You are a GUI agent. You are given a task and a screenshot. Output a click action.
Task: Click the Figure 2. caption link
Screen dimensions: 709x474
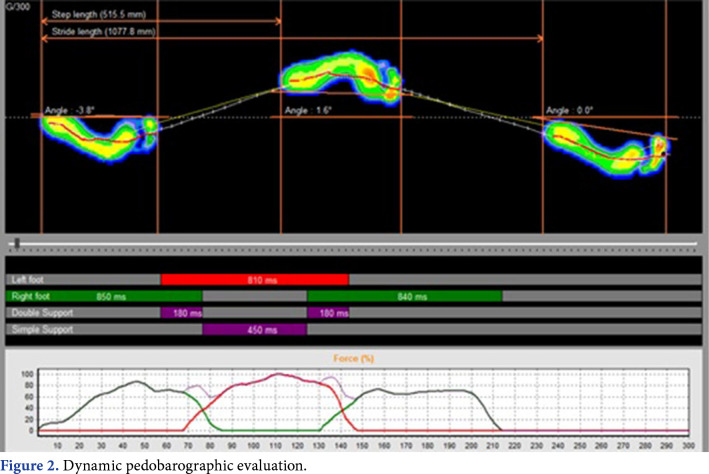click(x=29, y=465)
